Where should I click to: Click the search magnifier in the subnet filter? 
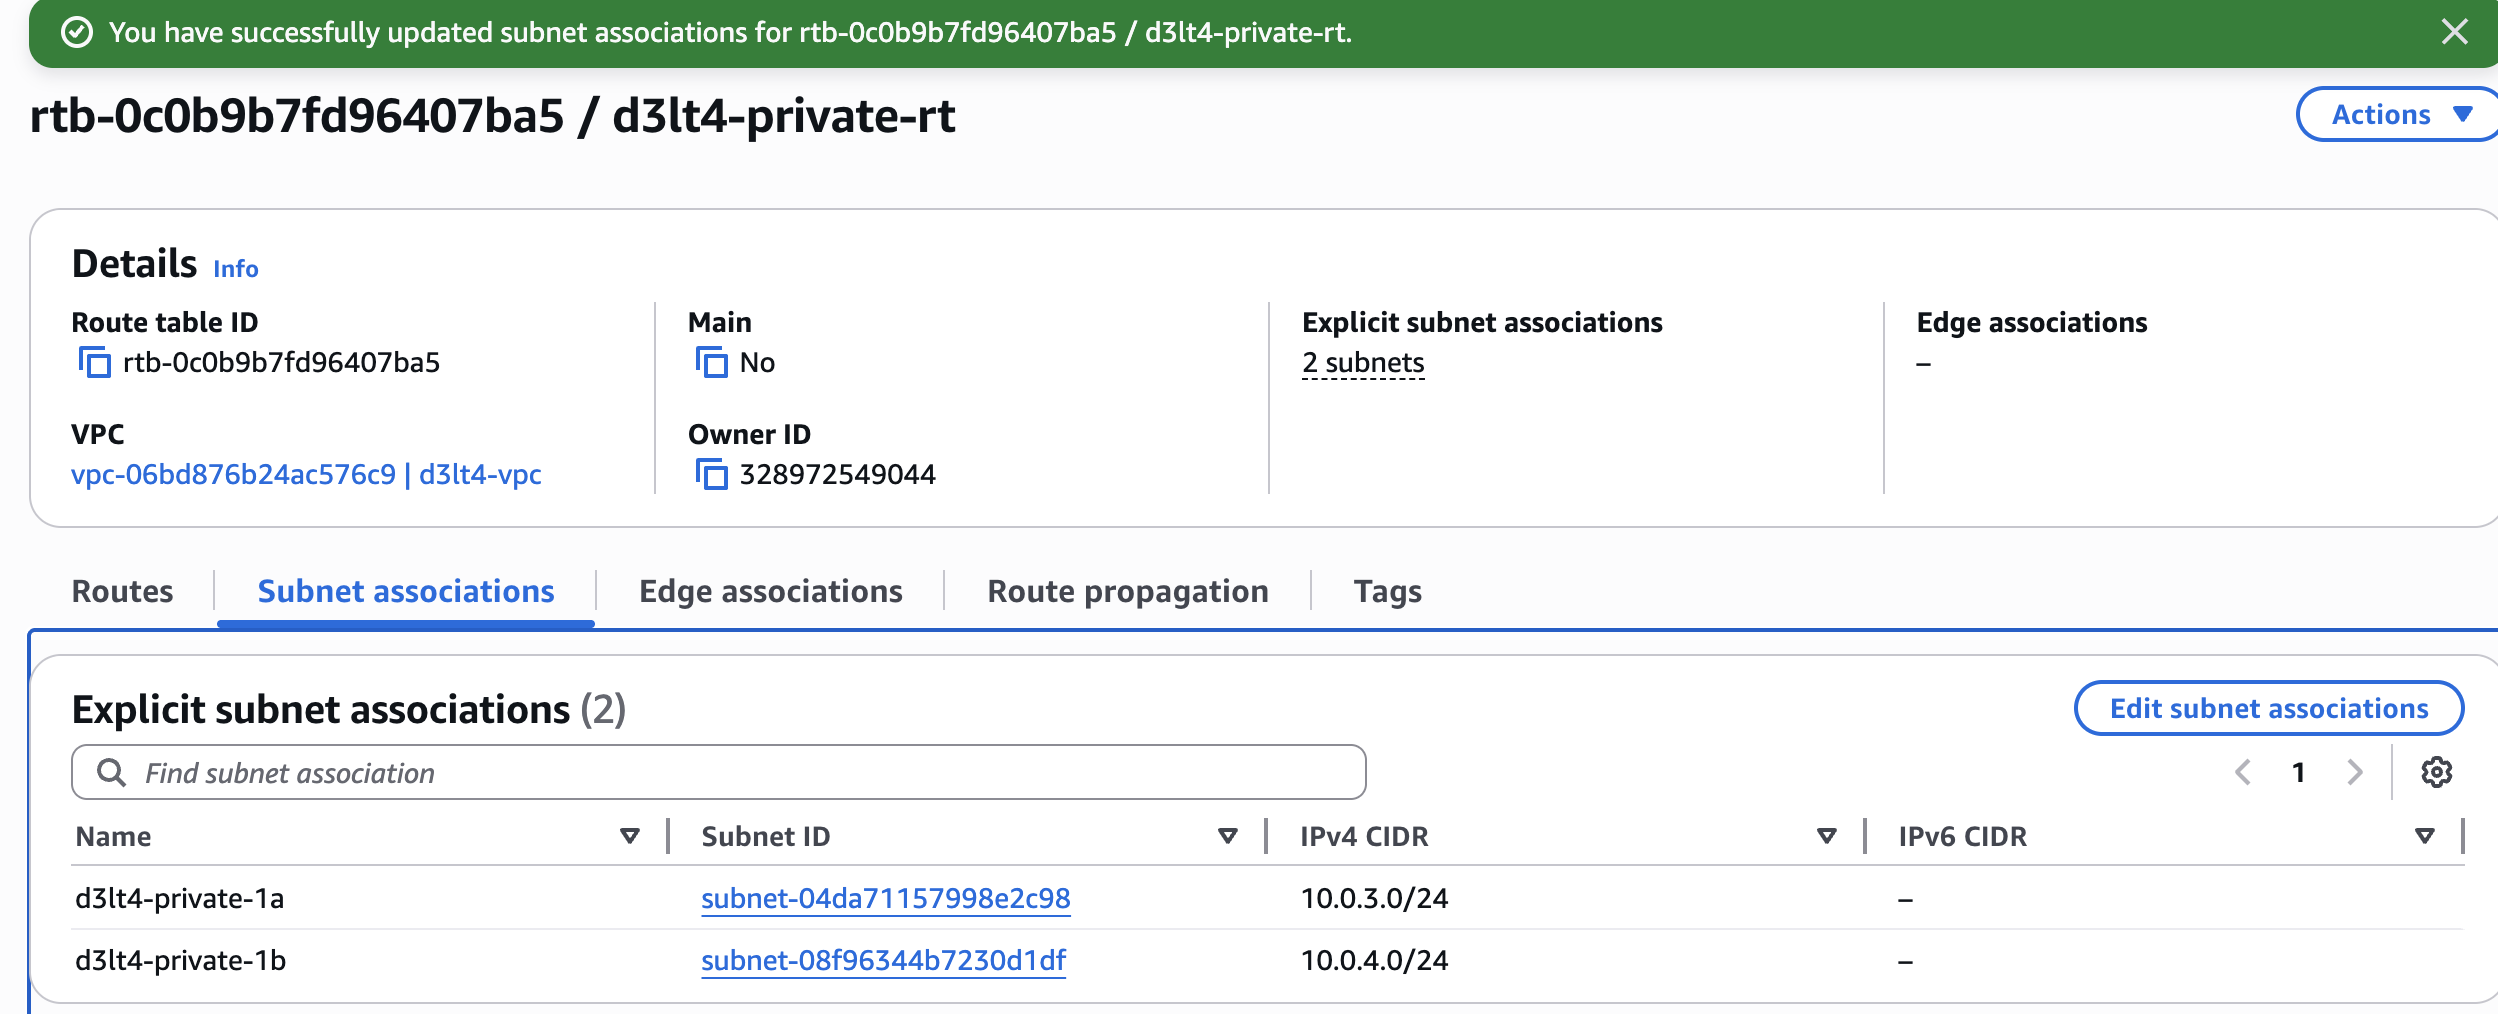pyautogui.click(x=110, y=771)
